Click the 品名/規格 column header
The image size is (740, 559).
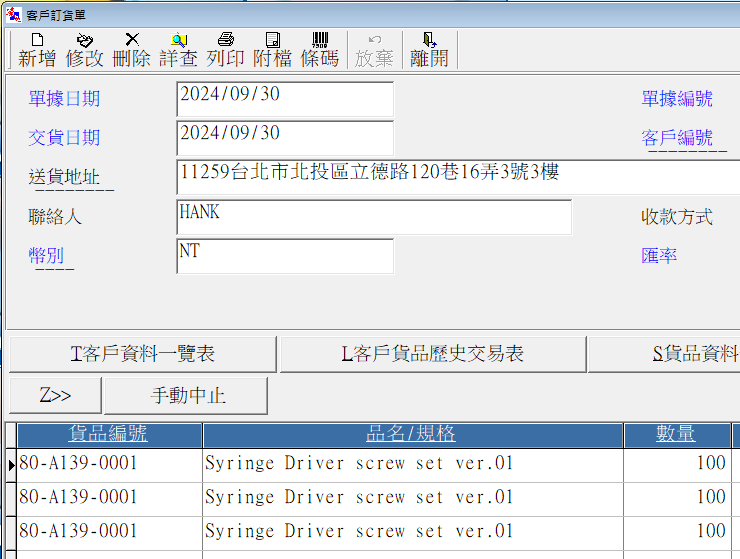412,434
